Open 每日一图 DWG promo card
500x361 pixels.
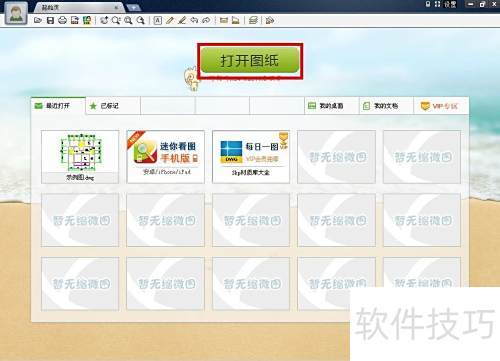(x=251, y=157)
